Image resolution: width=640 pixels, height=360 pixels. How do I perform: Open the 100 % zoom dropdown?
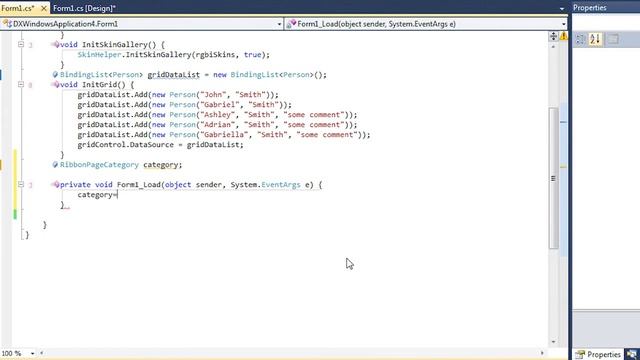pyautogui.click(x=32, y=353)
